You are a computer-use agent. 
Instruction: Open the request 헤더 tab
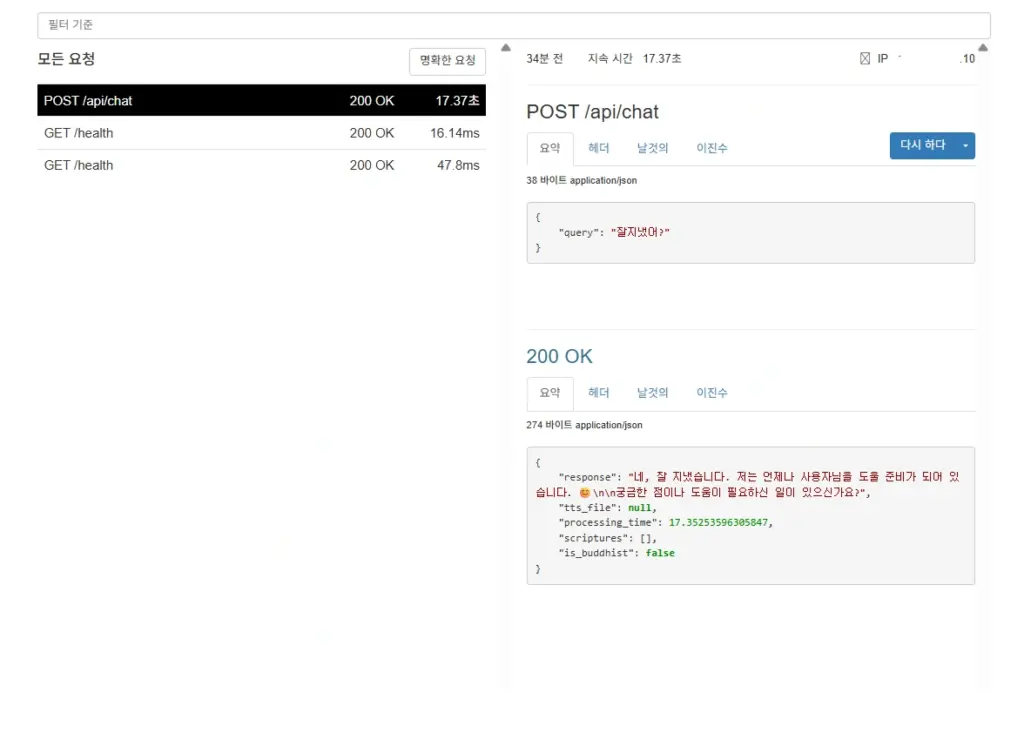[x=598, y=148]
